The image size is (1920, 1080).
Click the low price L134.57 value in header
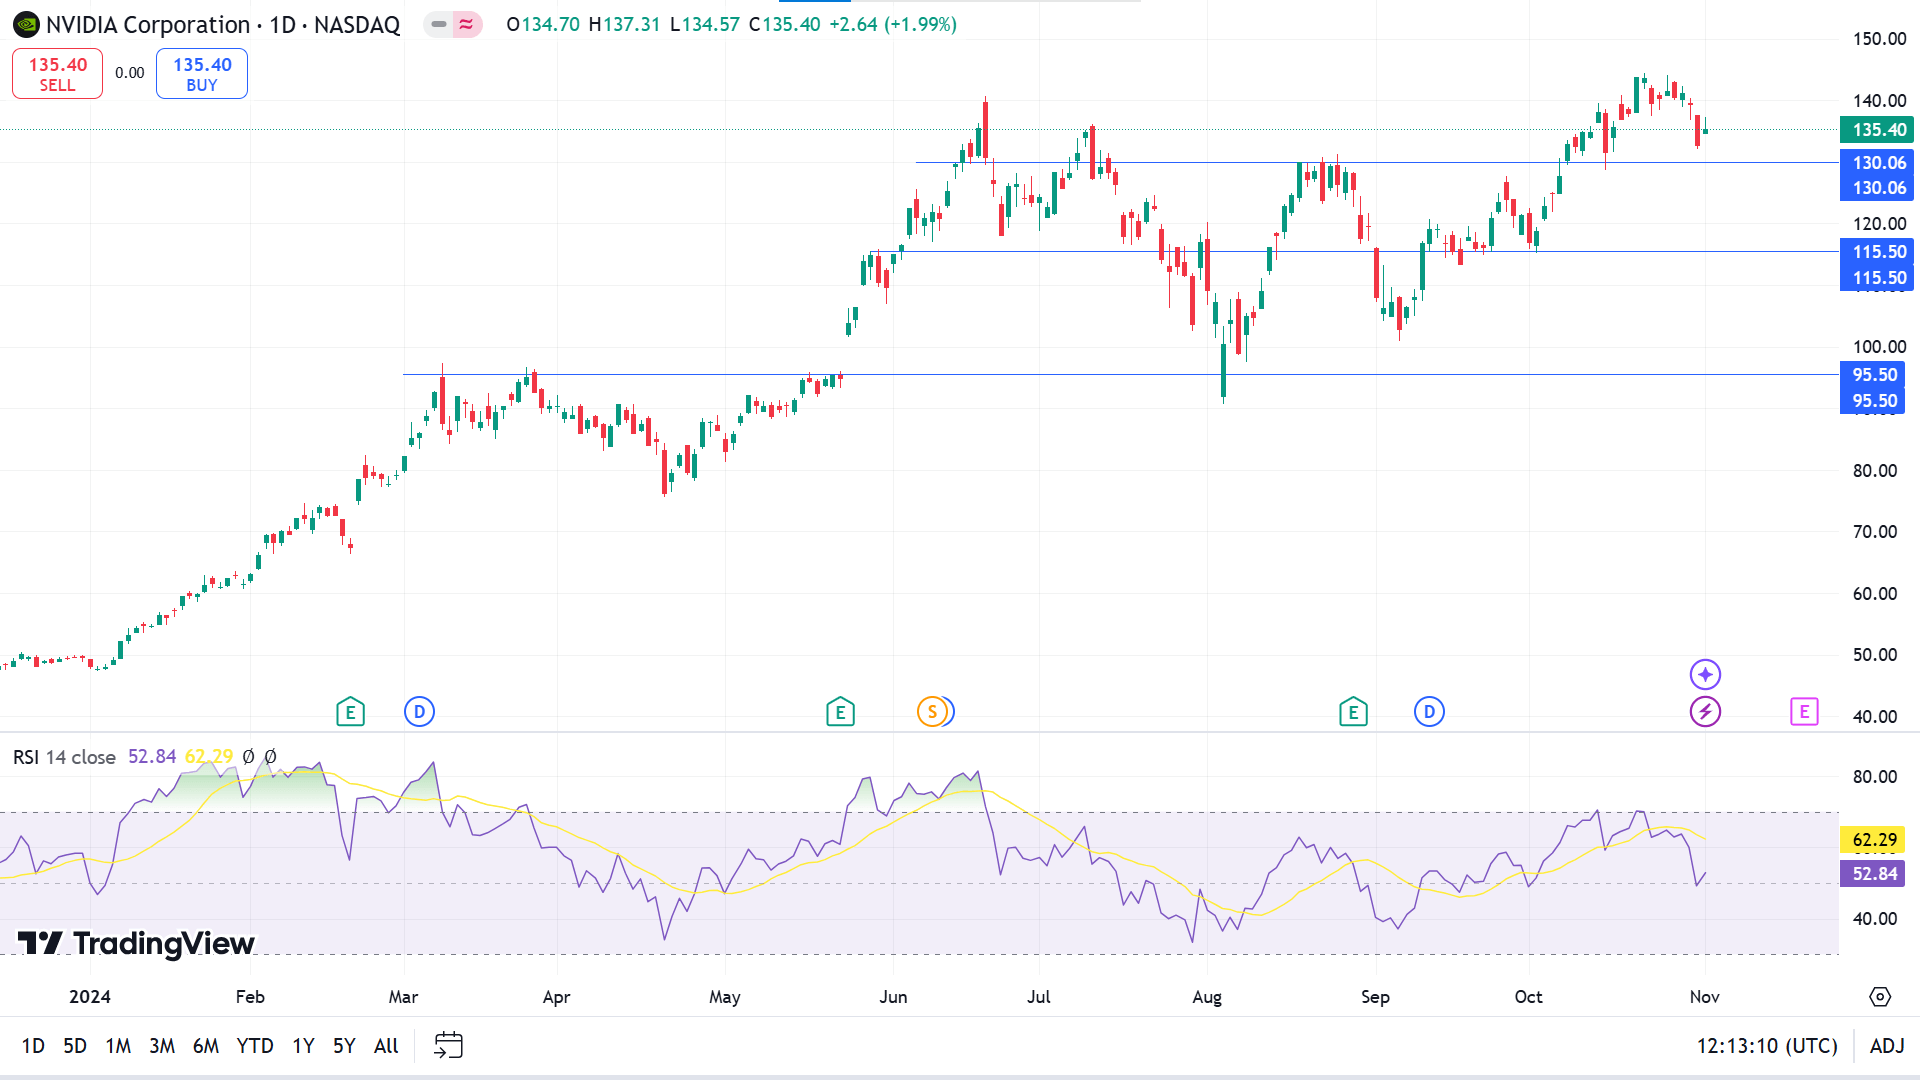[x=705, y=24]
